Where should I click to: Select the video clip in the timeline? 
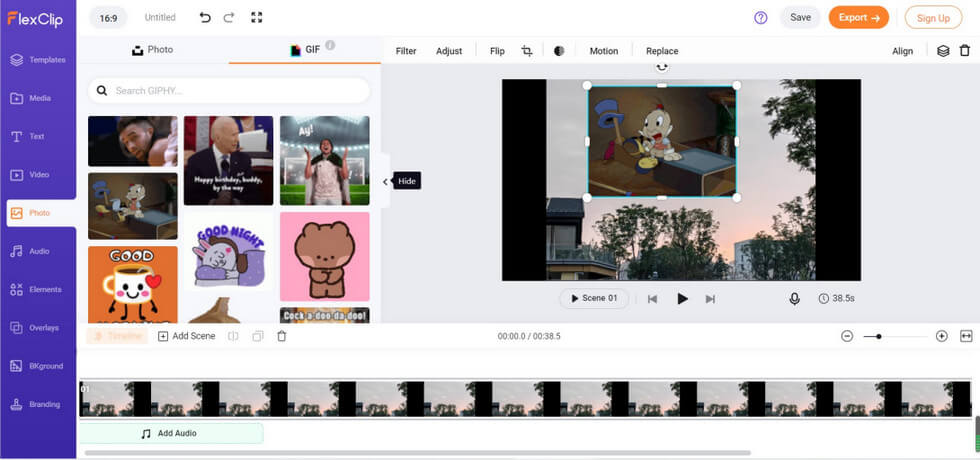[x=525, y=399]
